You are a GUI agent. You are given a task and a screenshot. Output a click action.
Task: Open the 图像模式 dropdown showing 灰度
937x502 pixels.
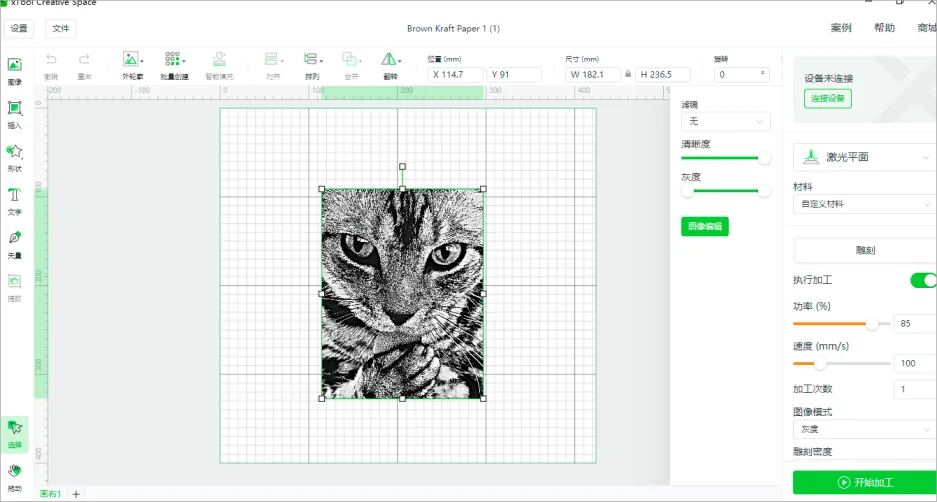tap(865, 429)
